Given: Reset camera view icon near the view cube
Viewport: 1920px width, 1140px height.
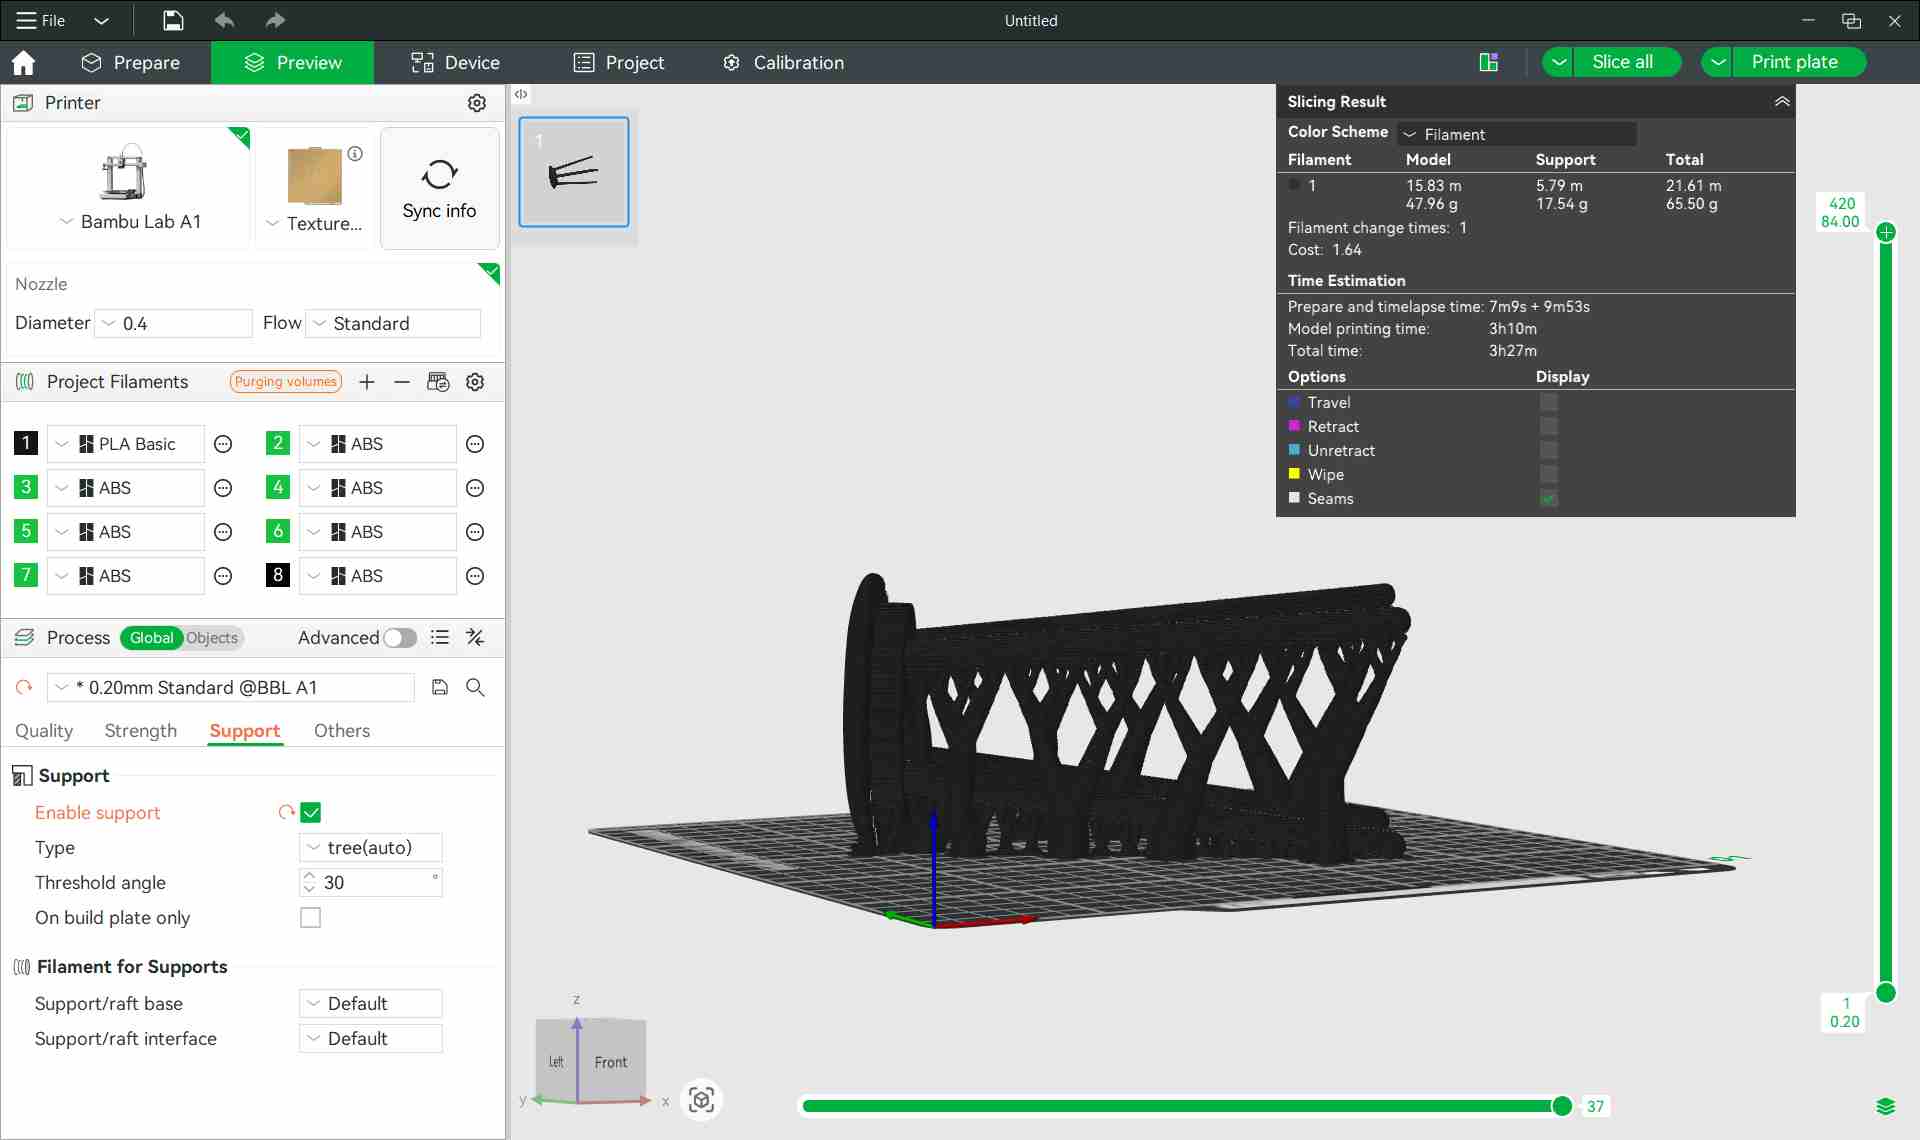Looking at the screenshot, I should pos(701,1100).
